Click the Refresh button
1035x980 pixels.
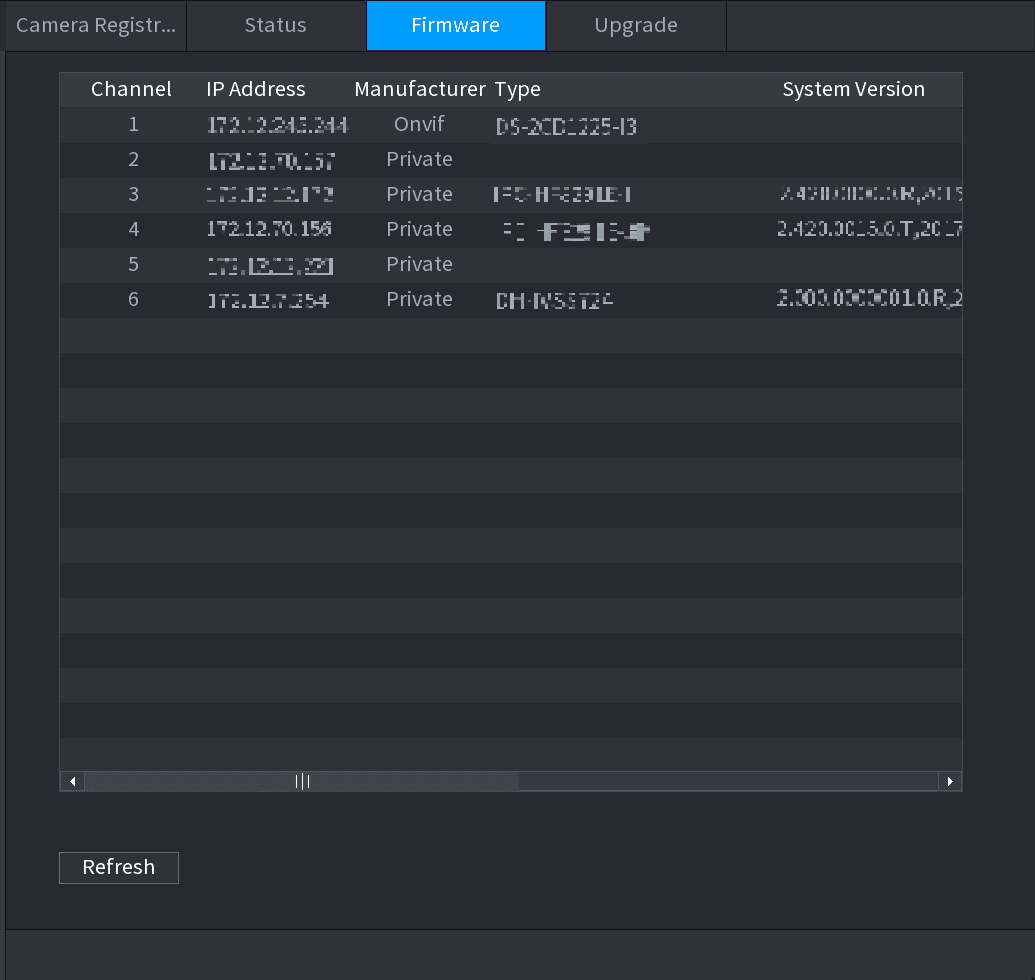point(119,867)
